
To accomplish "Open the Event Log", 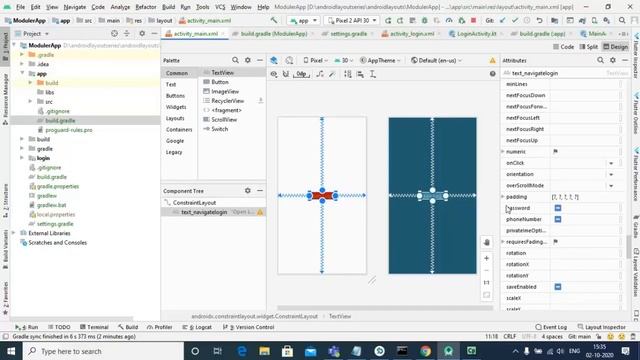I will click(551, 327).
